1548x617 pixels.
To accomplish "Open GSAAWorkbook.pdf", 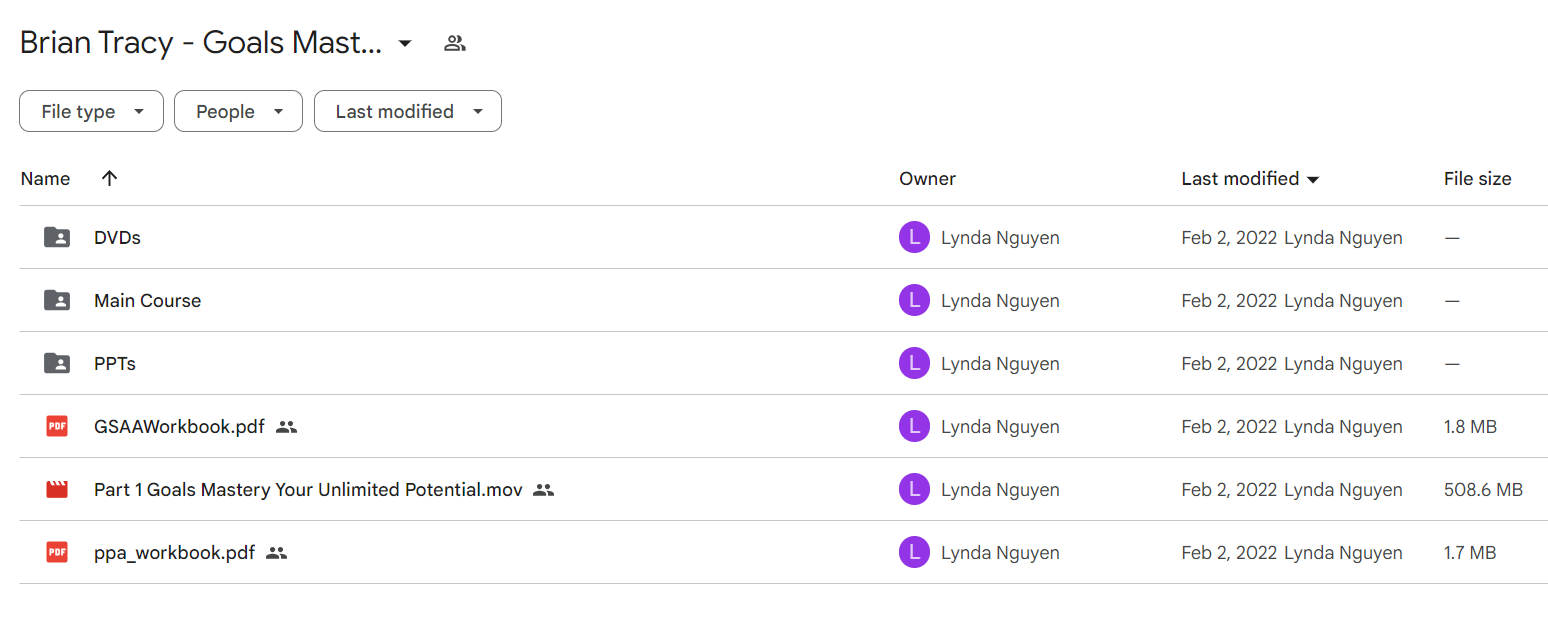I will point(179,427).
